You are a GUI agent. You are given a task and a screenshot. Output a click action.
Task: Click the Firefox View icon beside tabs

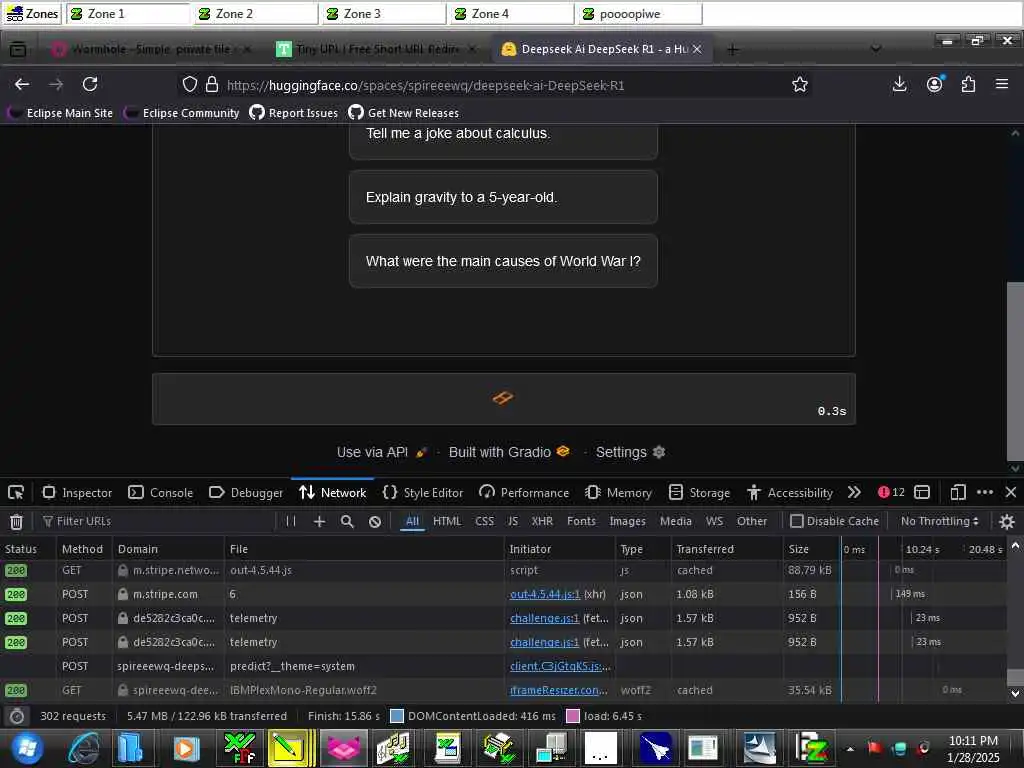[18, 50]
